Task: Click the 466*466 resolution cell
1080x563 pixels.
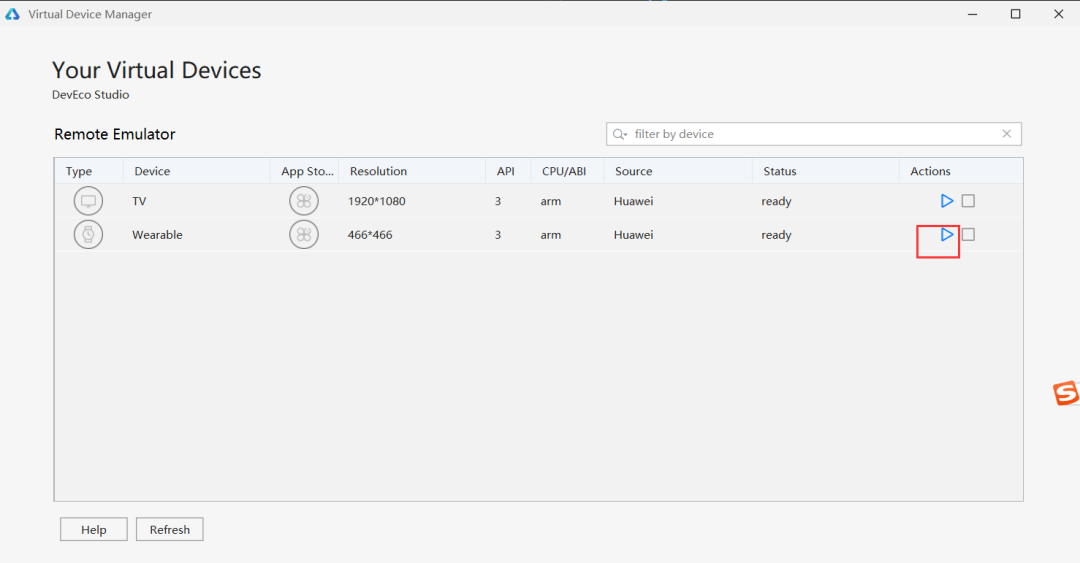Action: tap(370, 234)
